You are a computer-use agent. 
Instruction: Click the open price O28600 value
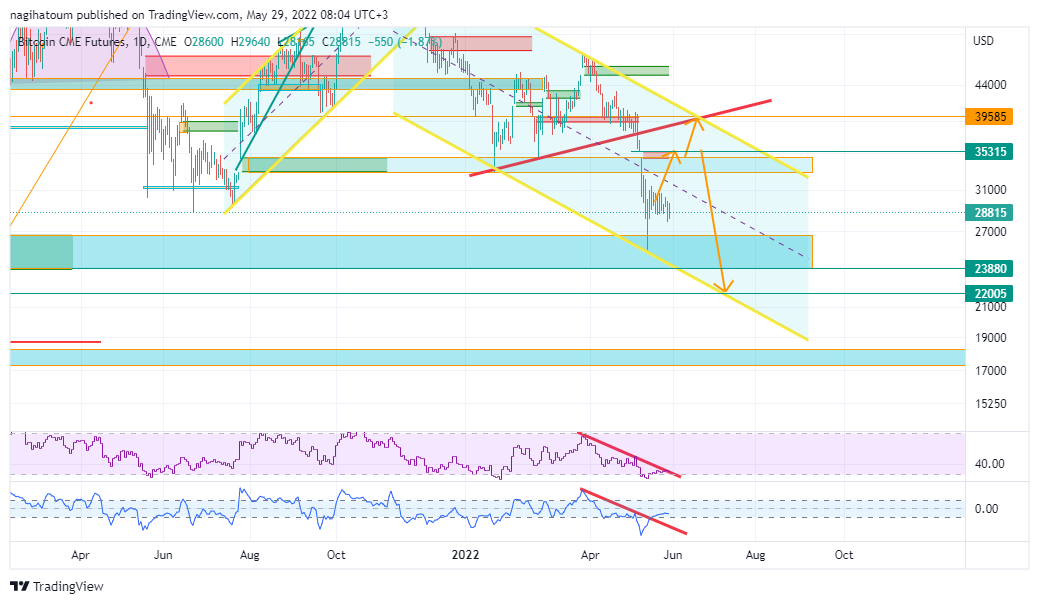(203, 42)
